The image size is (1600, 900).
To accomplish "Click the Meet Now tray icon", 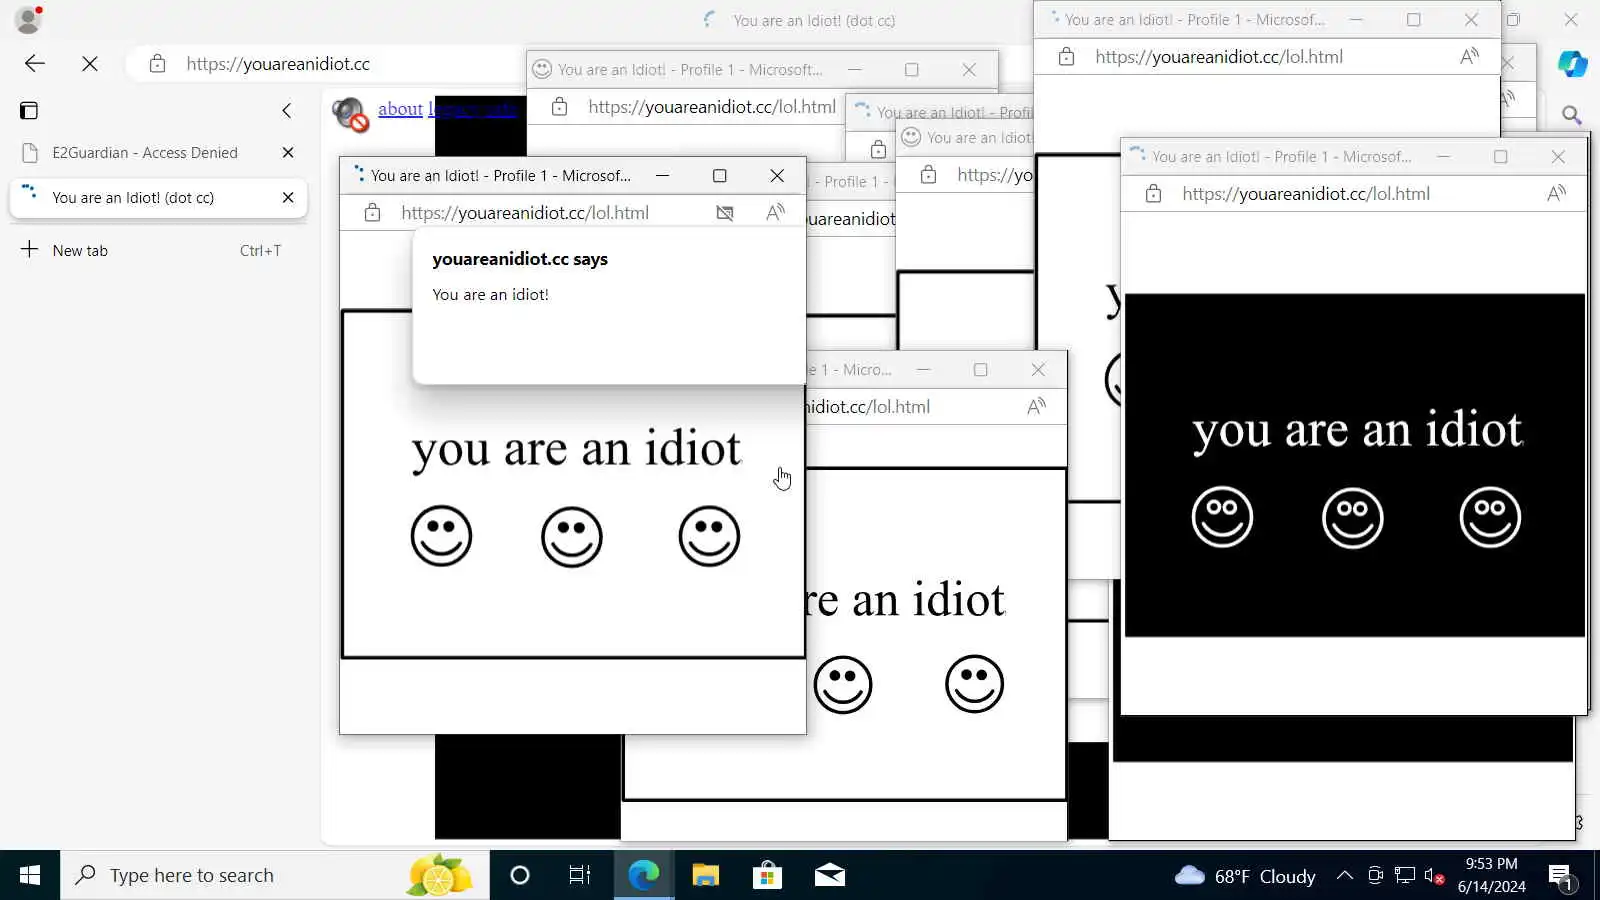I will coord(1376,876).
